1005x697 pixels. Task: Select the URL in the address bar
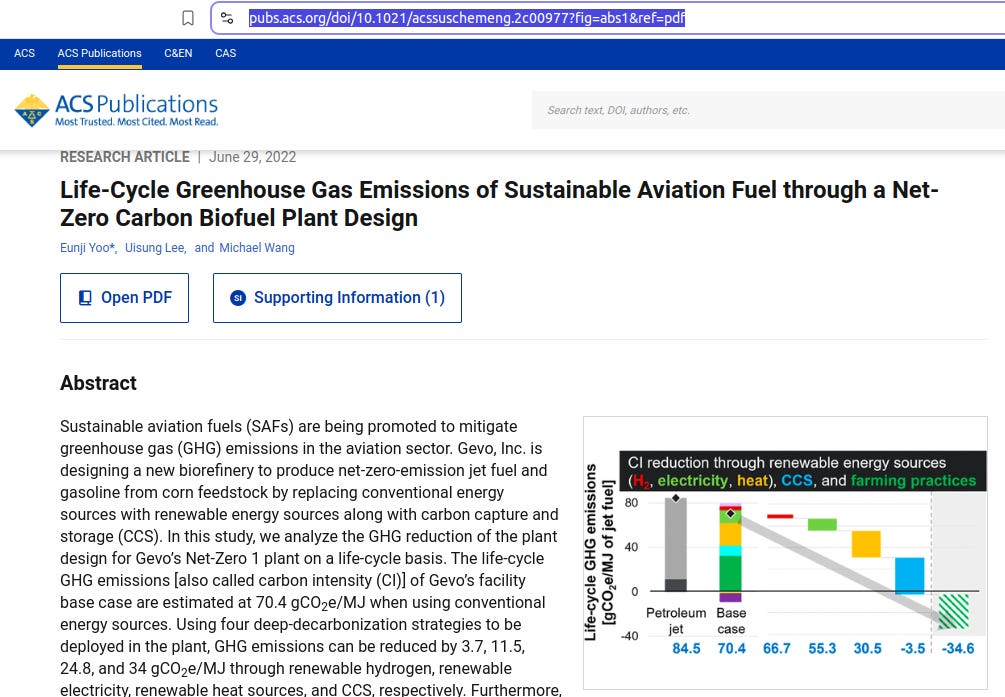467,18
